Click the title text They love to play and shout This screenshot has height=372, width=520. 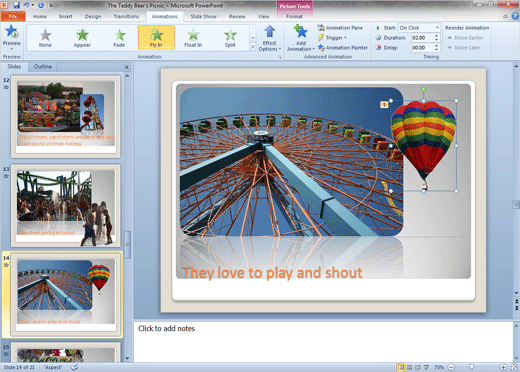pos(272,273)
